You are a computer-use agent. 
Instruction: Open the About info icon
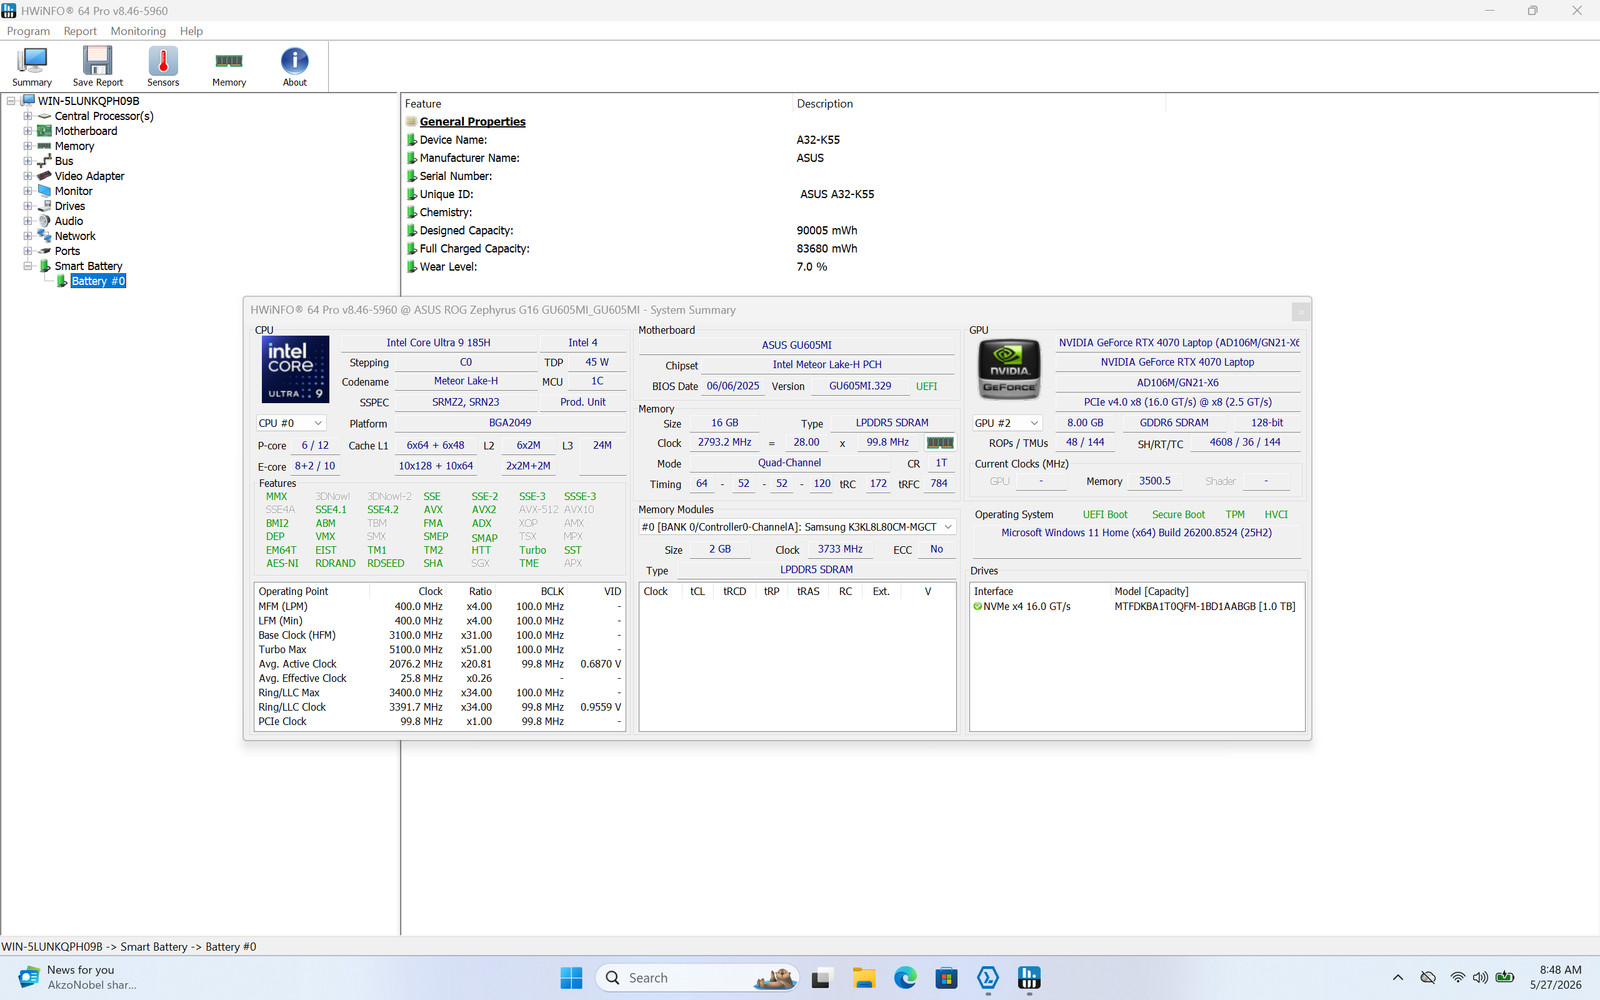coord(295,67)
